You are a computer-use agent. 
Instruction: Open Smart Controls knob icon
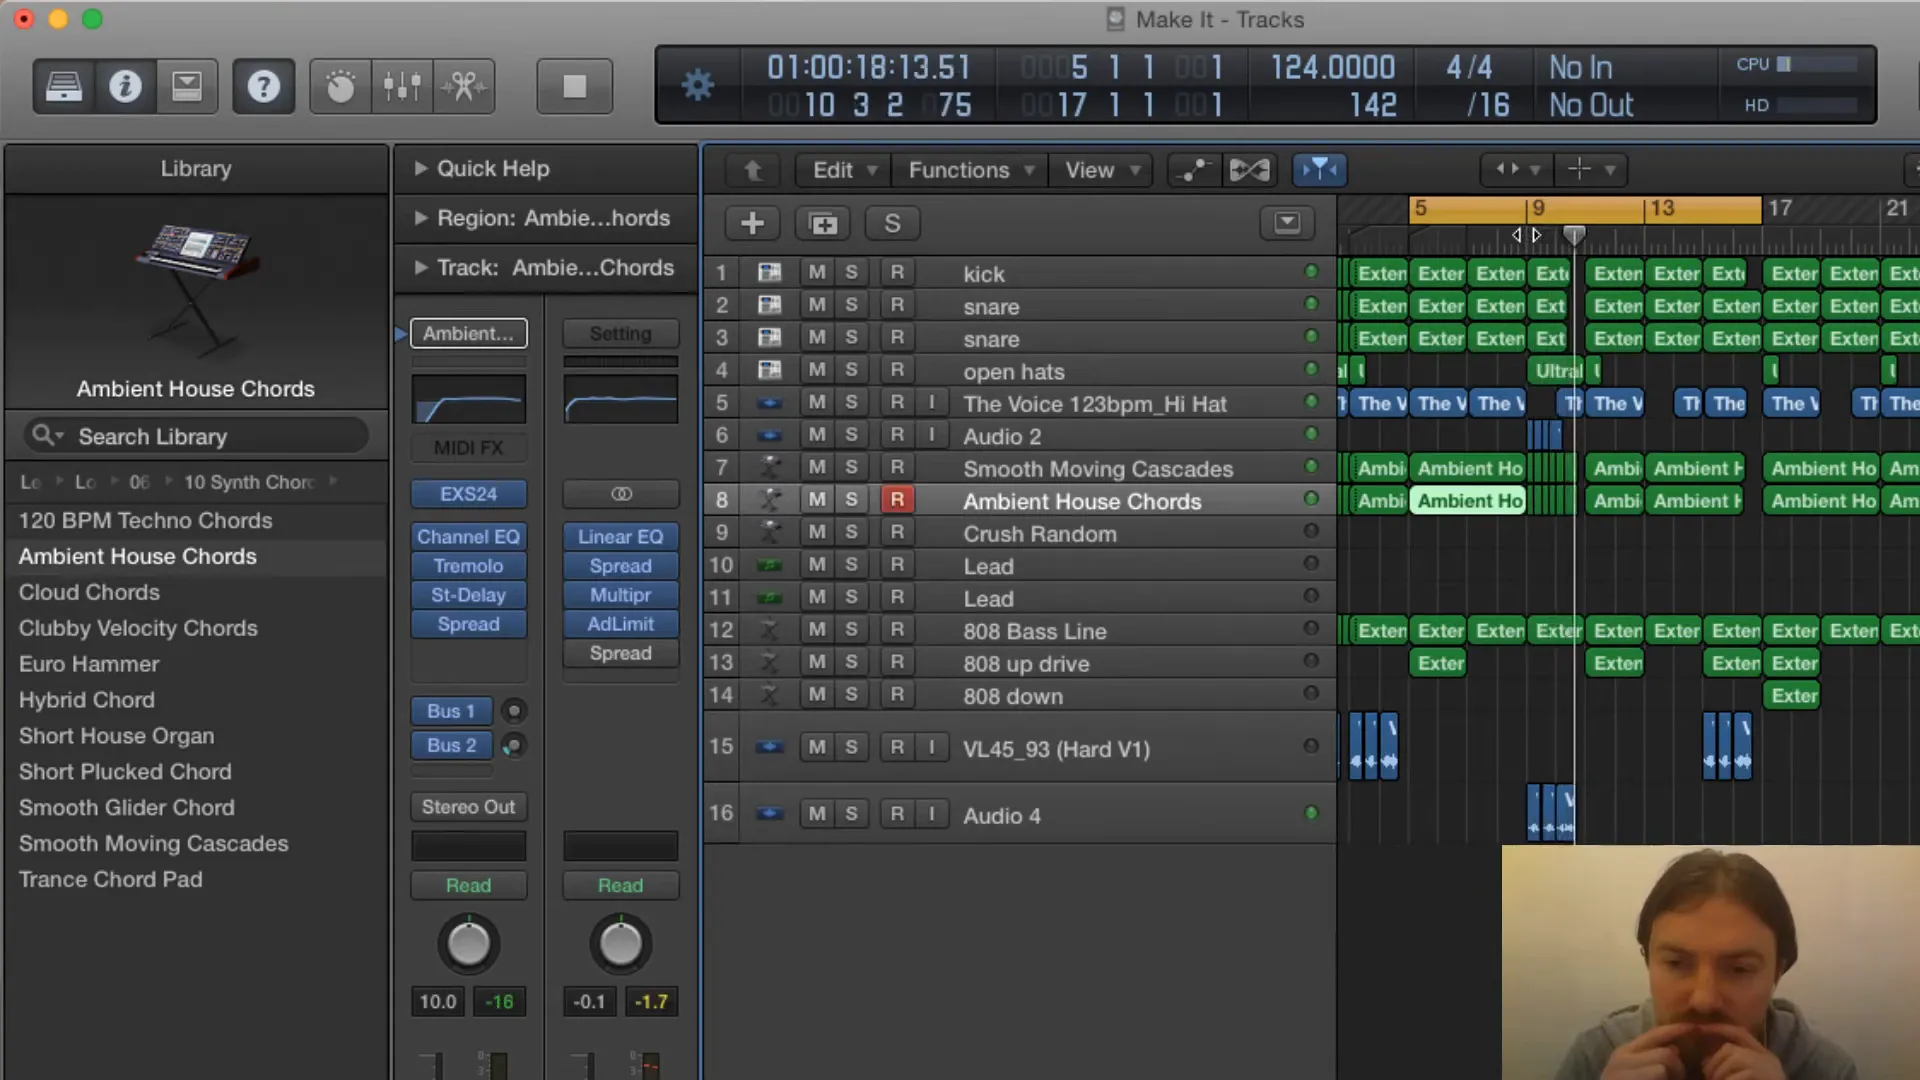[x=340, y=87]
